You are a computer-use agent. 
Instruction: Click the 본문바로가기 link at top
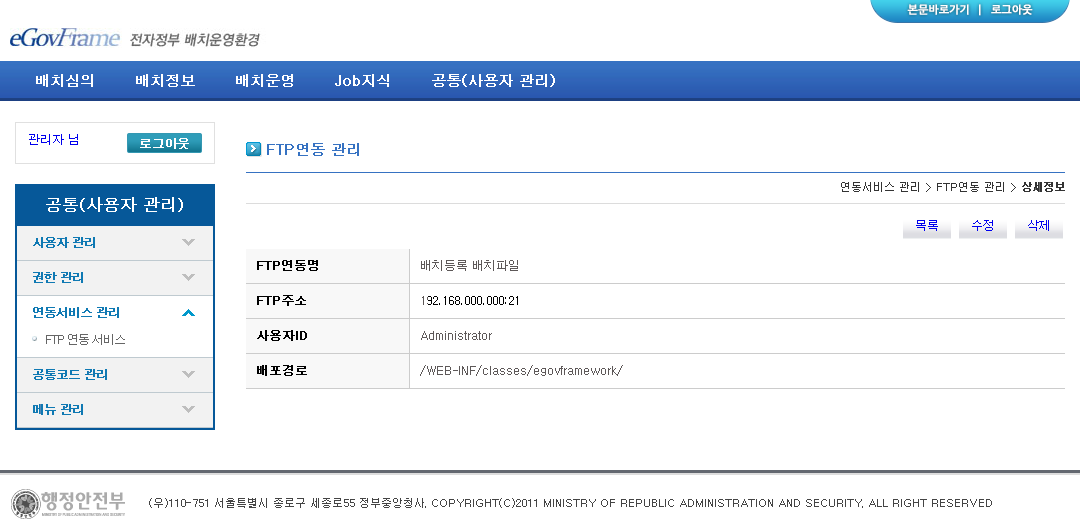click(x=938, y=10)
